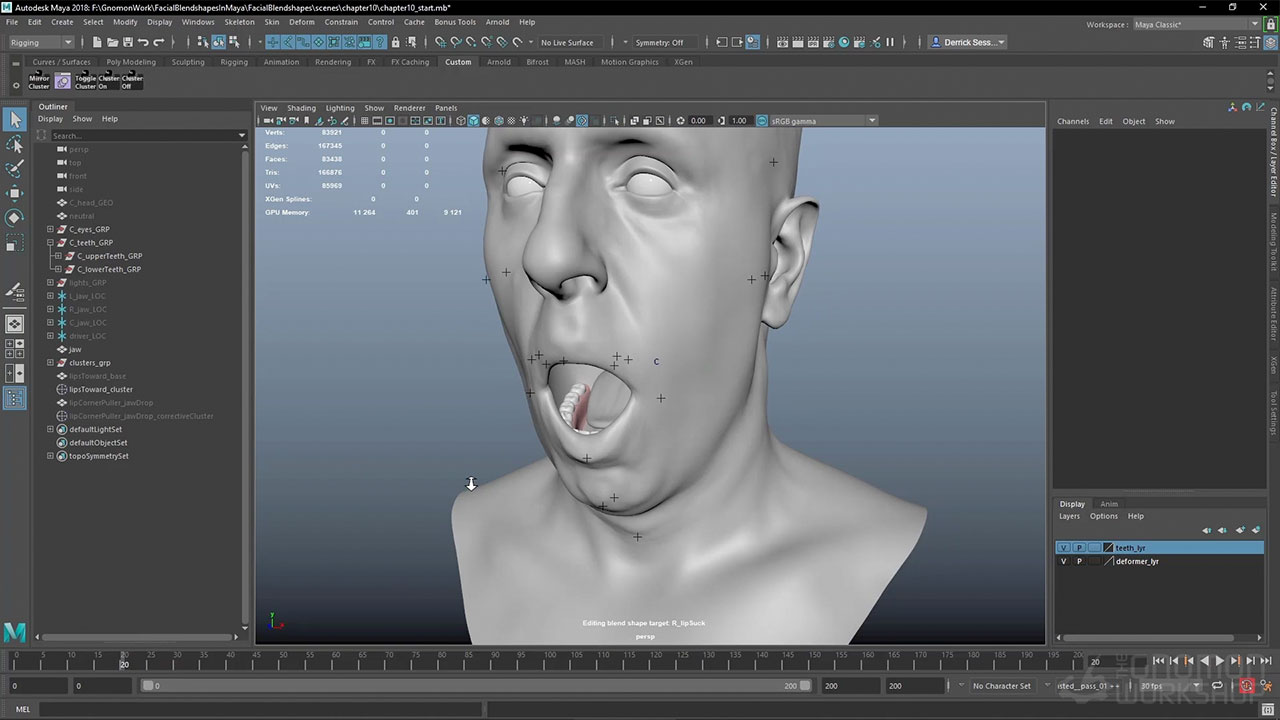Click the Save Scene icon

(x=127, y=42)
